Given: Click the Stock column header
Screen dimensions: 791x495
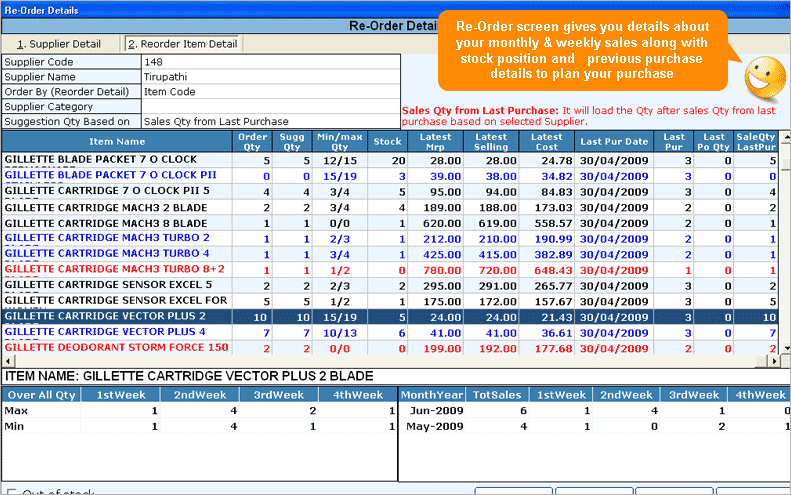Looking at the screenshot, I should point(387,142).
